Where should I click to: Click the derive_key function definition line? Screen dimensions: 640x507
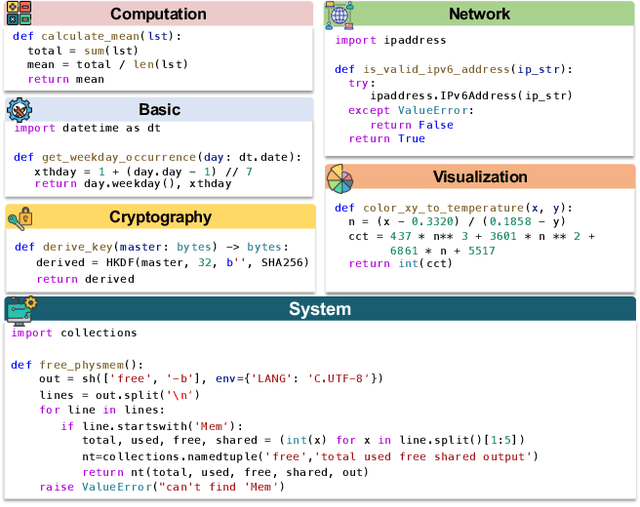[x=150, y=247]
